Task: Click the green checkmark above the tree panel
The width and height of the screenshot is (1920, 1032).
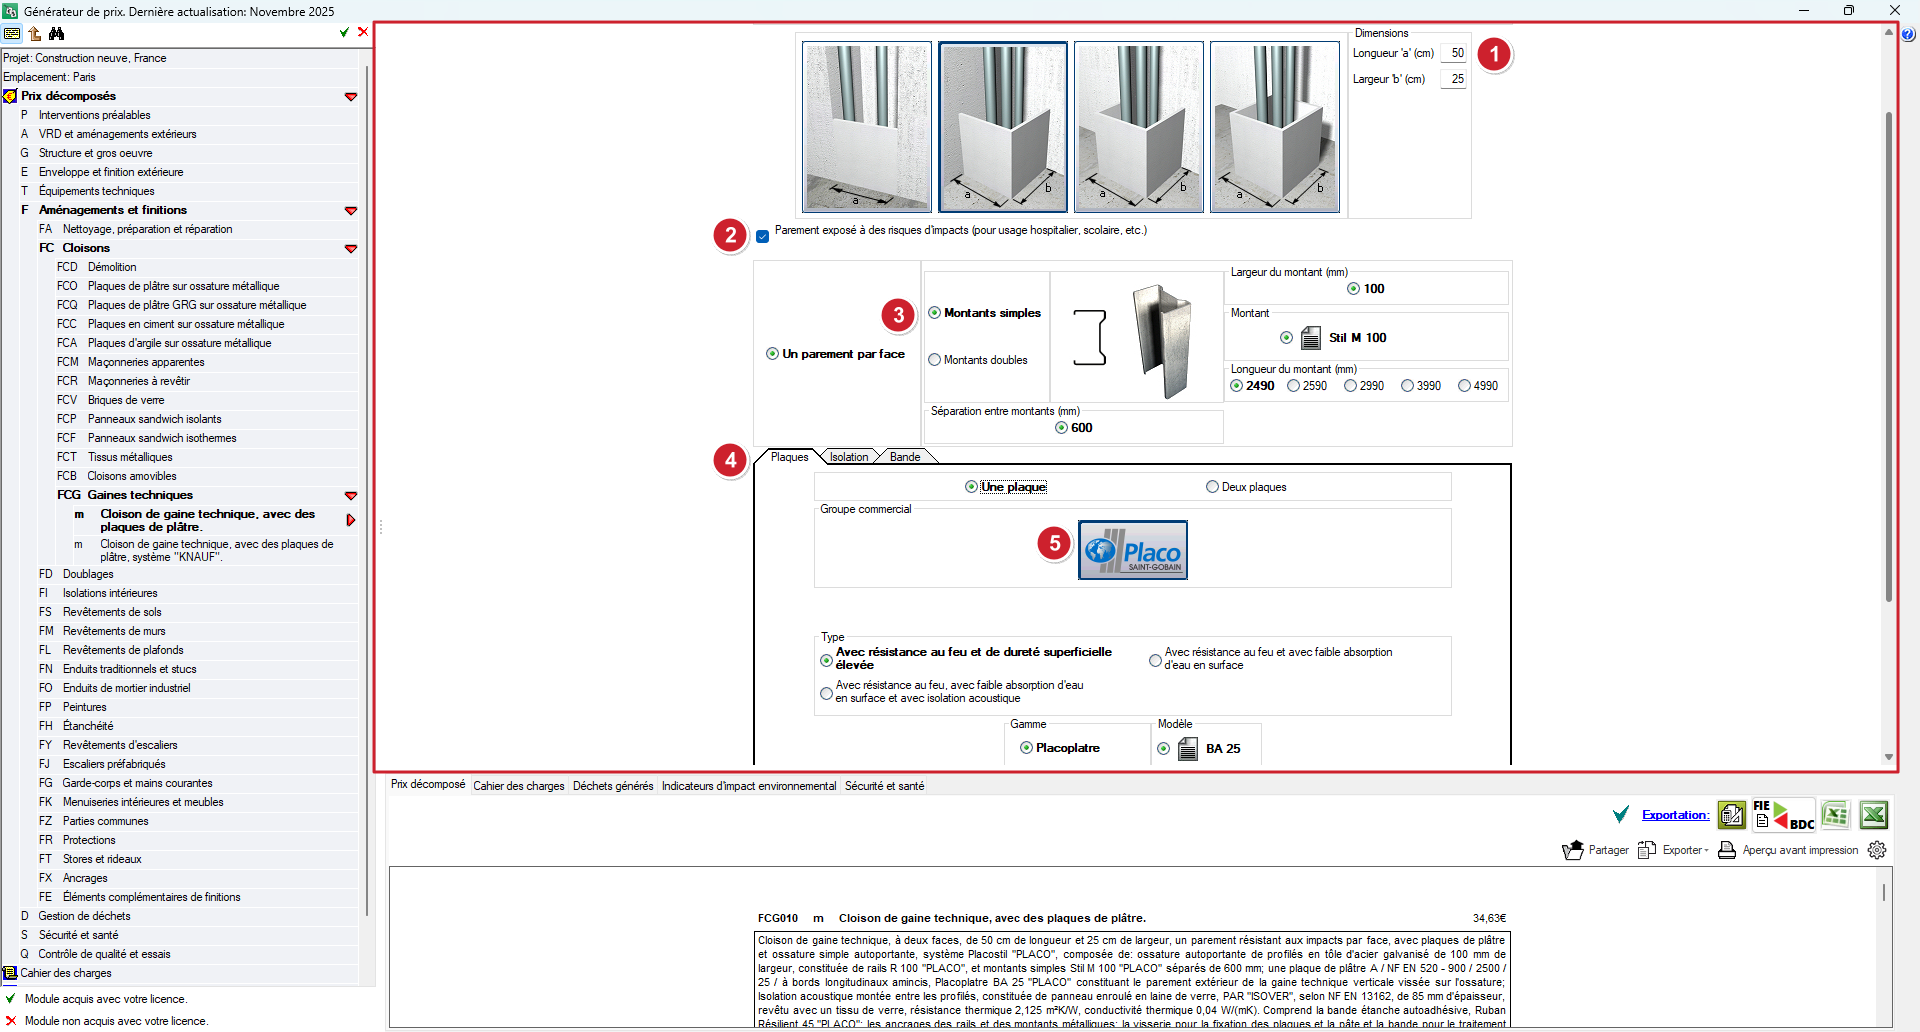Action: (x=344, y=32)
